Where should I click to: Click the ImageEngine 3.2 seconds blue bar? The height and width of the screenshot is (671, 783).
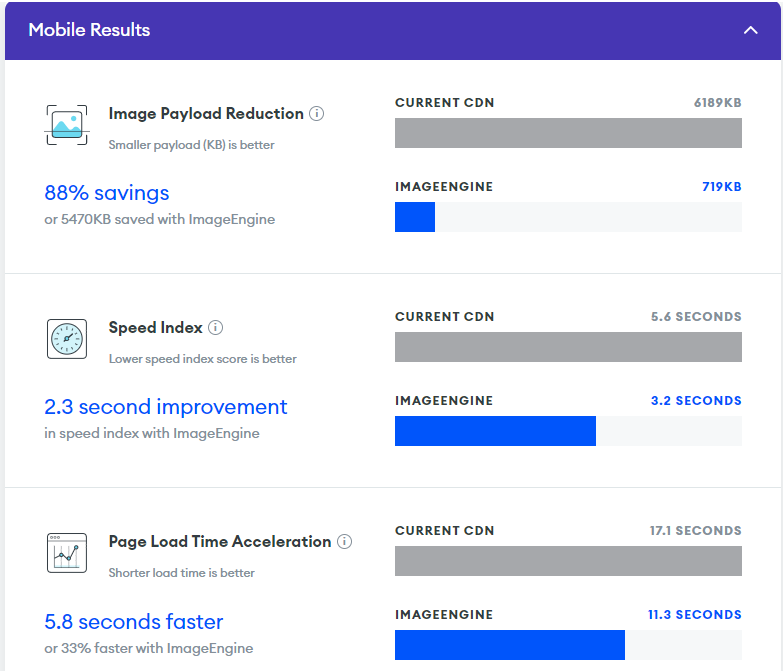(495, 431)
